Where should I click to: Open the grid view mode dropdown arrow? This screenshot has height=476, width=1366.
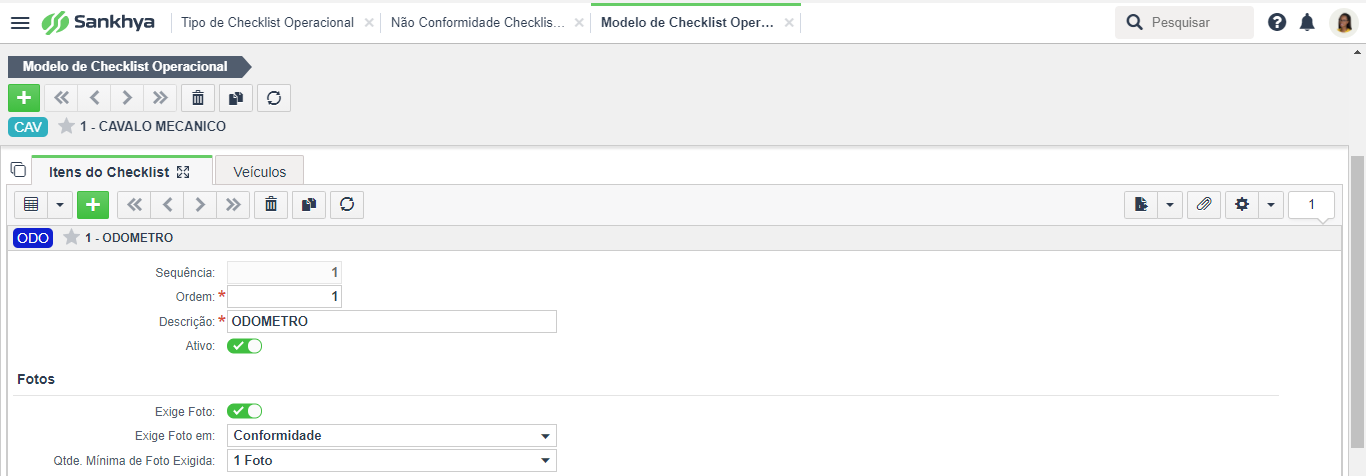pos(60,205)
